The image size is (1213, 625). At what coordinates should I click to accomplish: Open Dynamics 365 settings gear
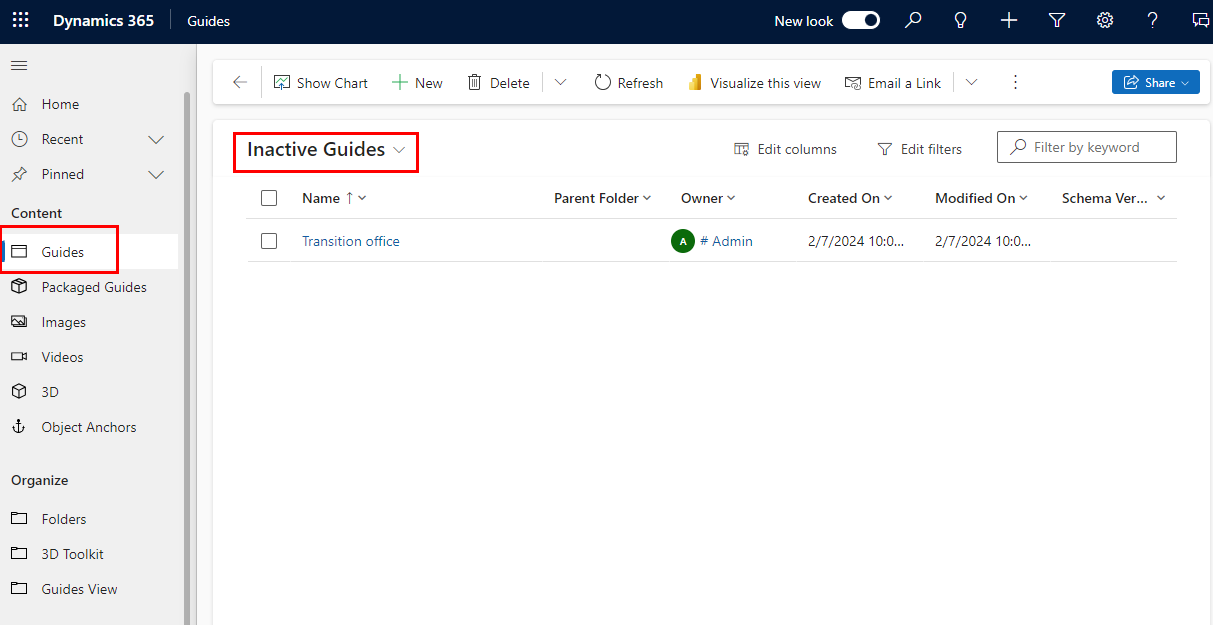[x=1104, y=20]
